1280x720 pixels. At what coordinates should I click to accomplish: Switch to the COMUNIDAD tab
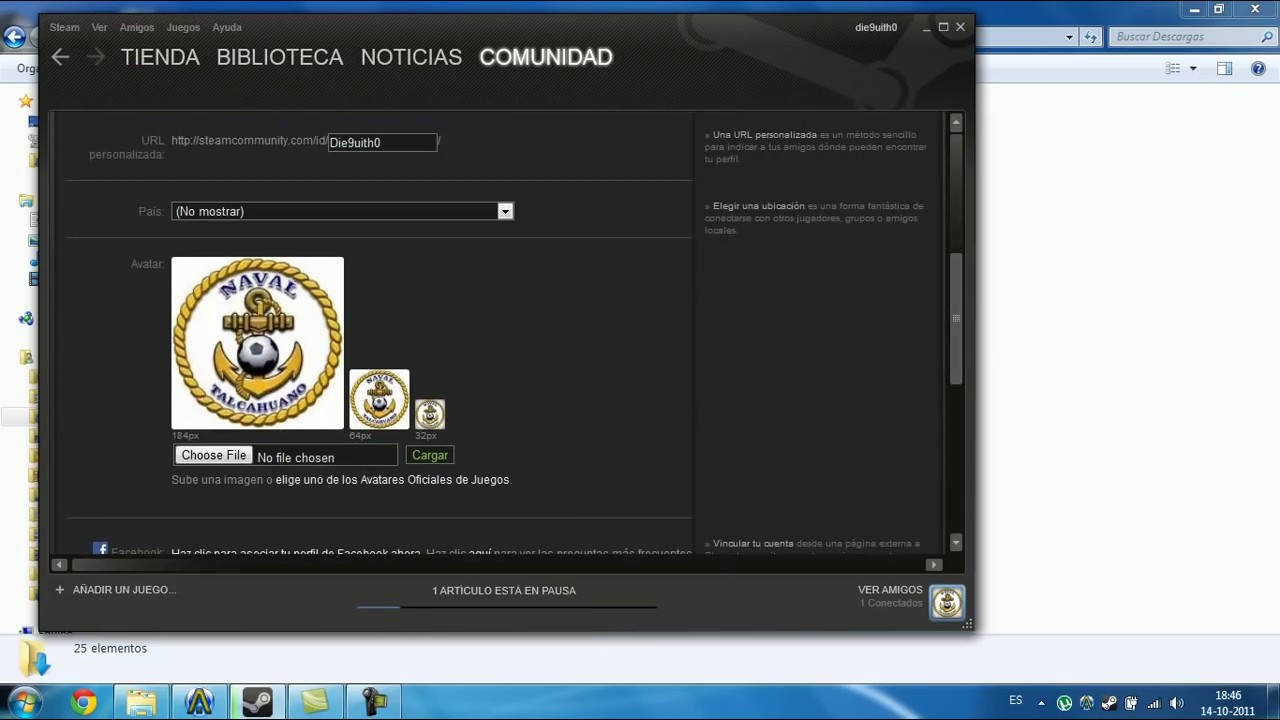546,57
